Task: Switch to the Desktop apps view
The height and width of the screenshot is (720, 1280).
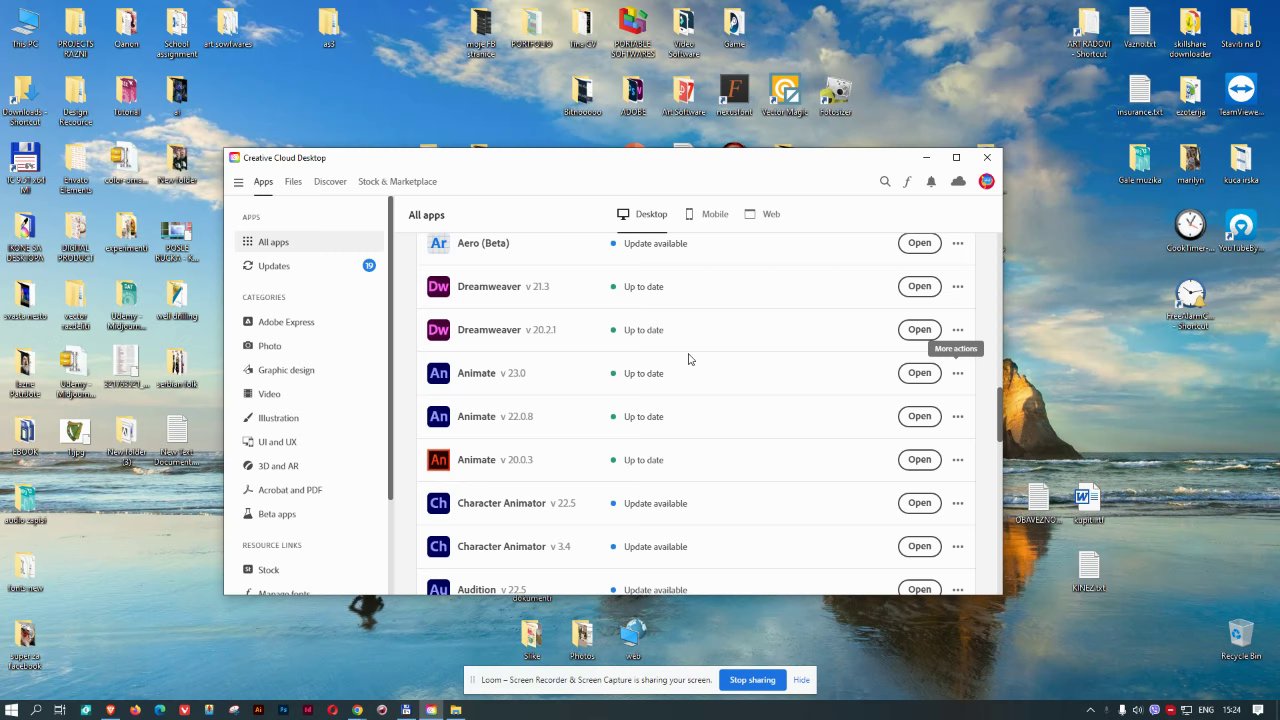Action: click(642, 214)
